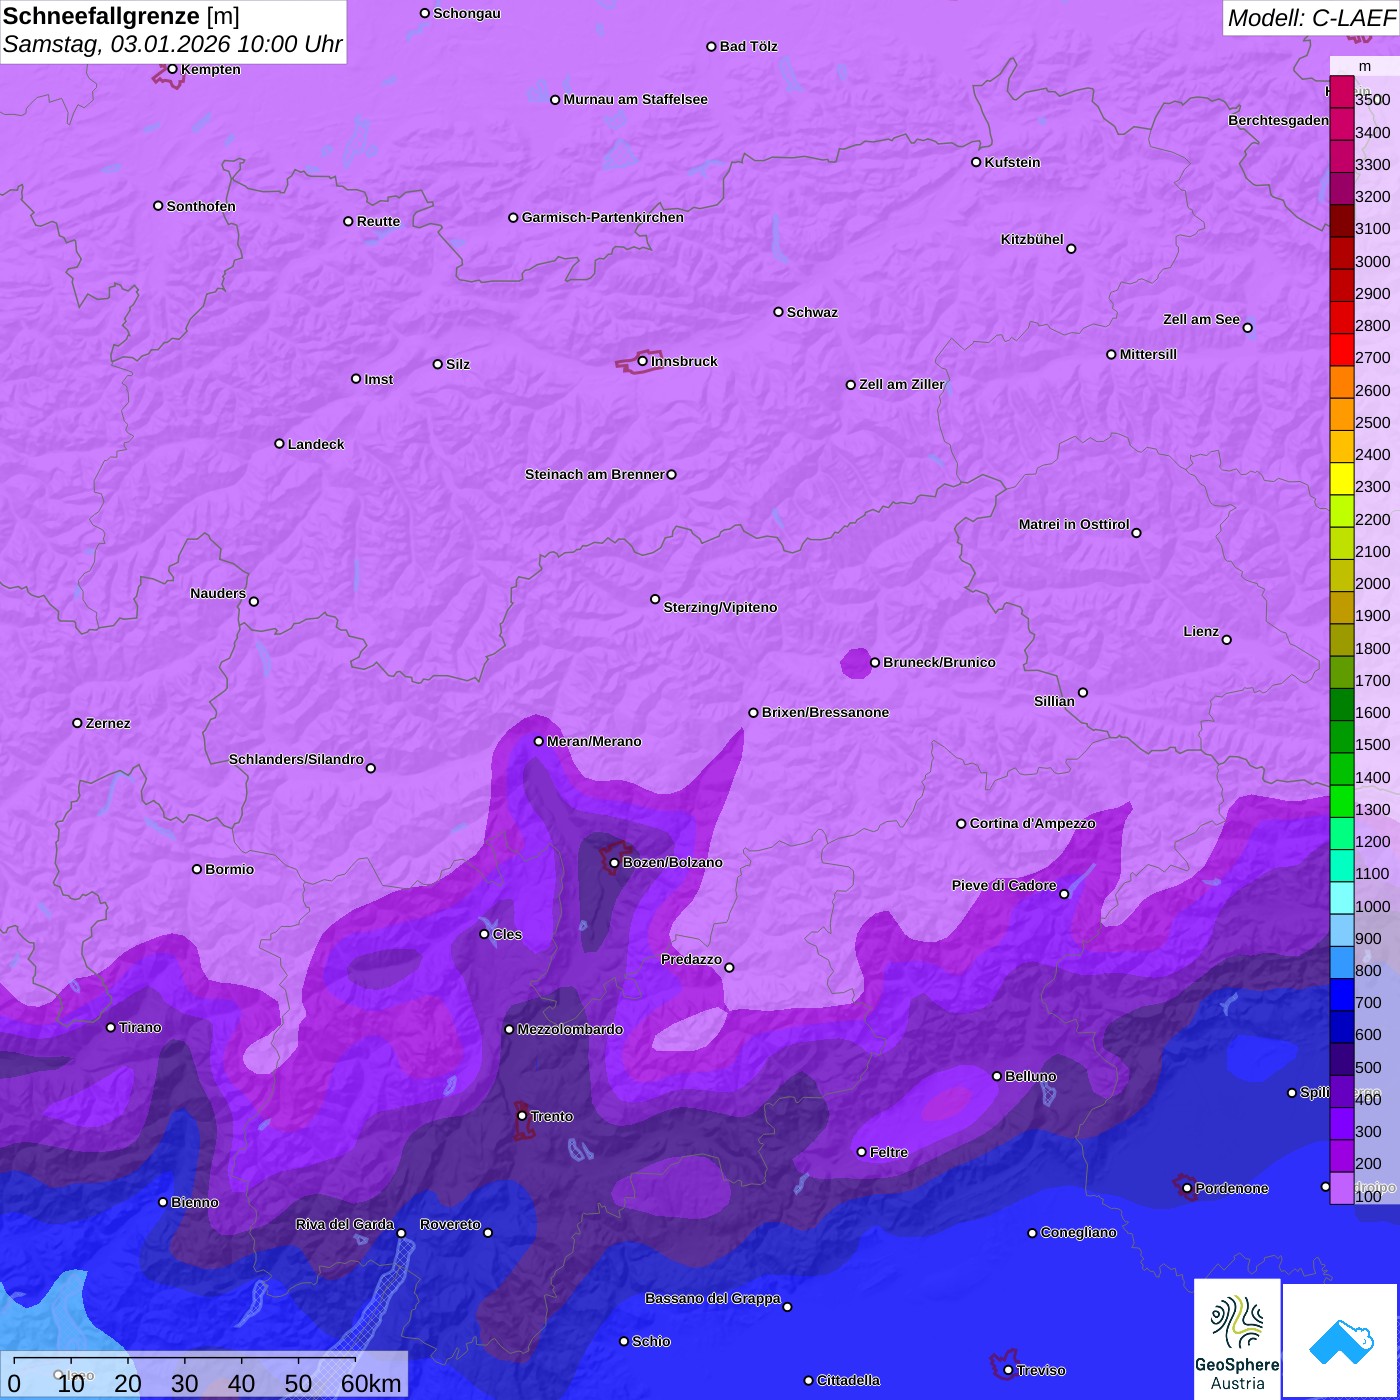1400x1400 pixels.
Task: Click the 'Modell: C-LAEF' label
Action: tap(1311, 18)
